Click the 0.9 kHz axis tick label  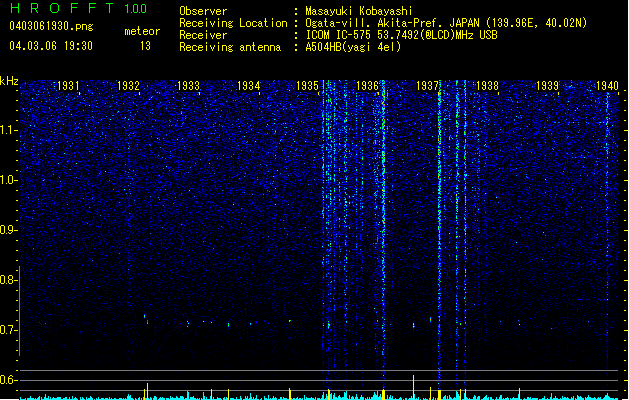pos(8,230)
